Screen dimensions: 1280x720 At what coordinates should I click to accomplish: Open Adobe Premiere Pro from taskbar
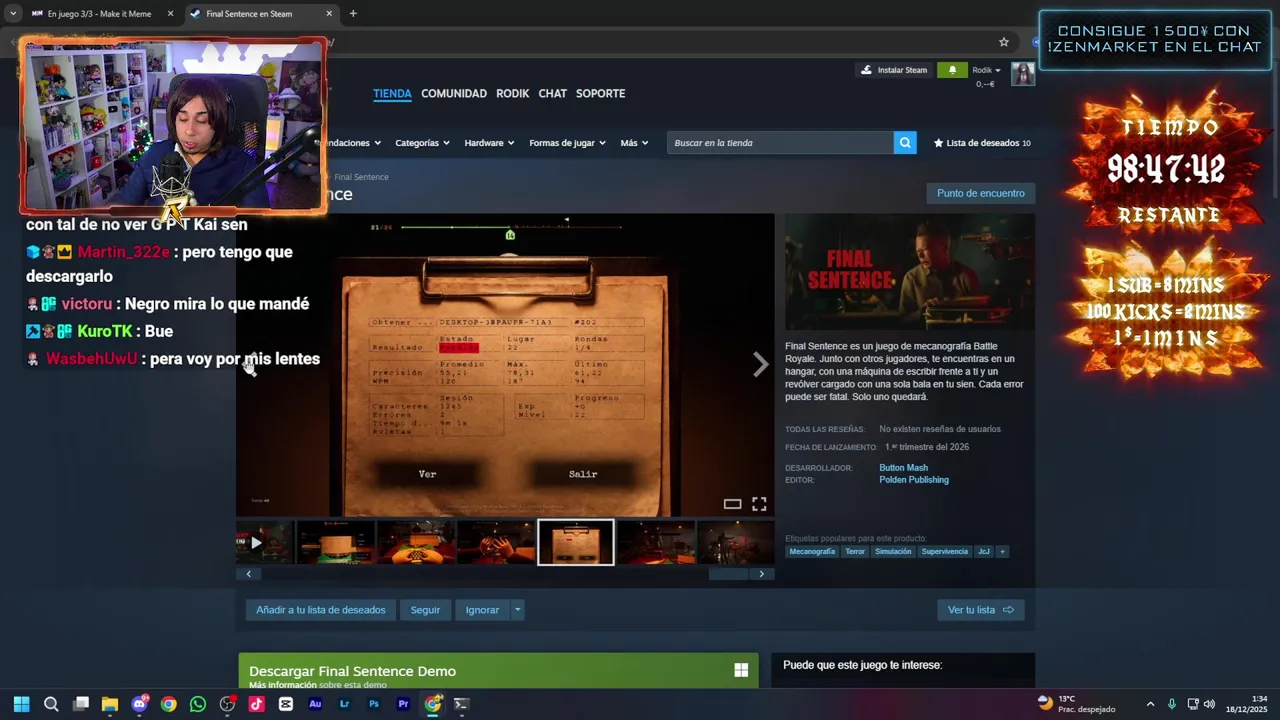(403, 704)
